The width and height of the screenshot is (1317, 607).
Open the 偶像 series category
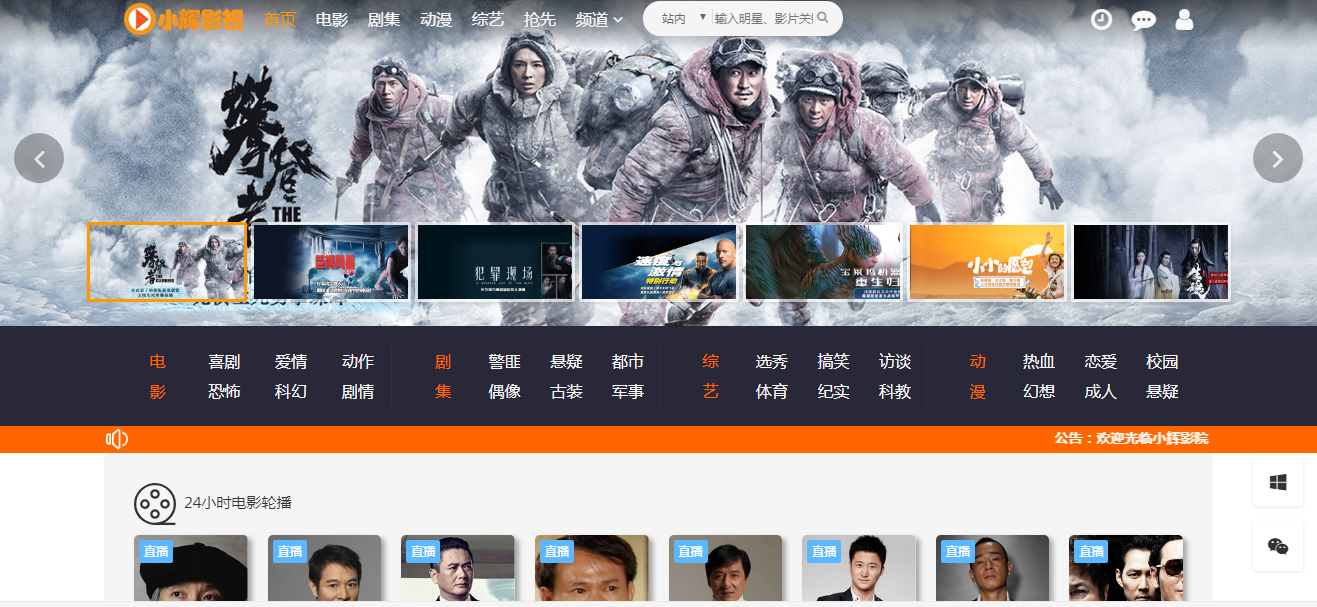[x=504, y=392]
